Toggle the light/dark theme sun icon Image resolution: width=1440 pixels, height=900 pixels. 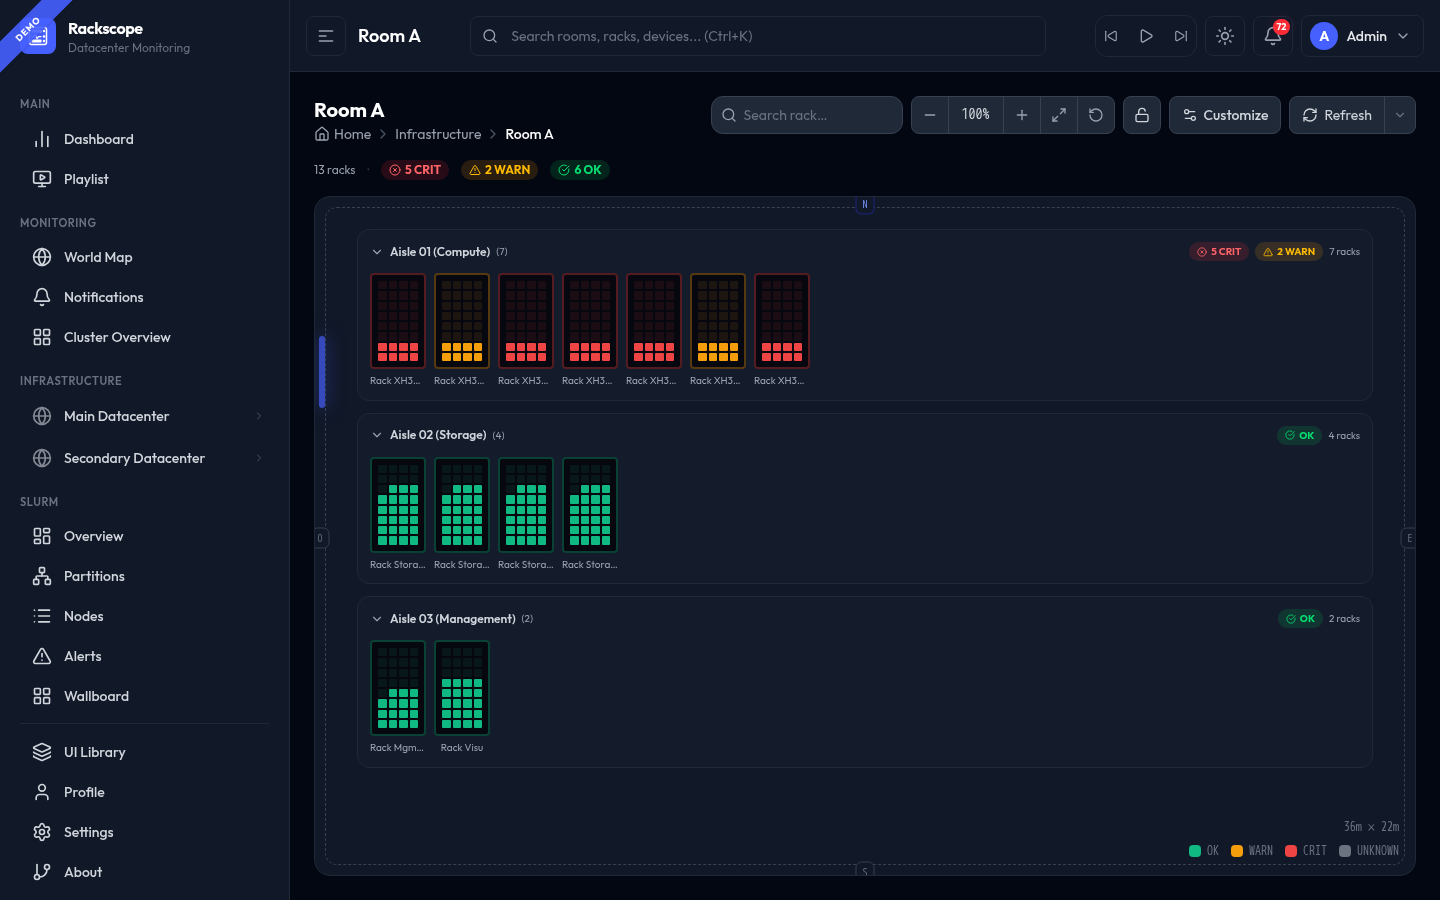(x=1225, y=36)
